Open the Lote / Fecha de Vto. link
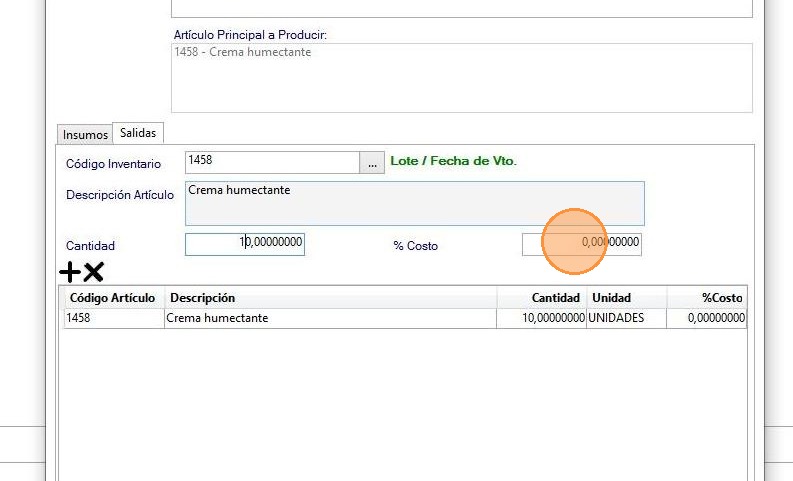 453,161
